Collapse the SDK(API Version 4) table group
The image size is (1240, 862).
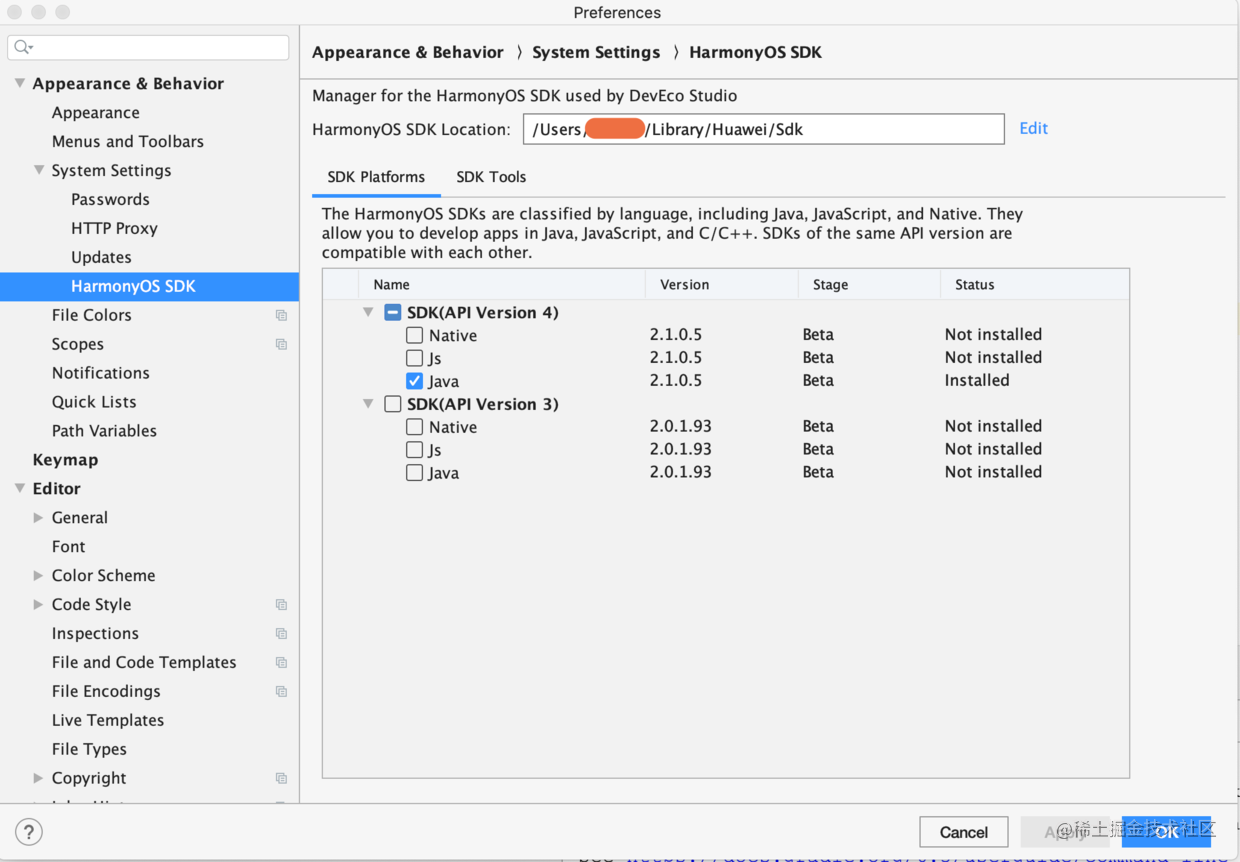coord(369,313)
